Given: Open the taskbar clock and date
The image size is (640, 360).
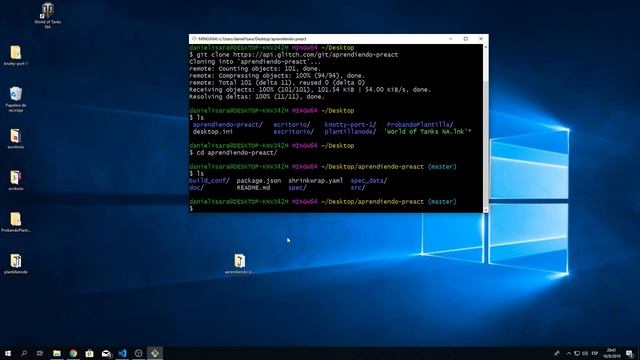Looking at the screenshot, I should (x=611, y=353).
